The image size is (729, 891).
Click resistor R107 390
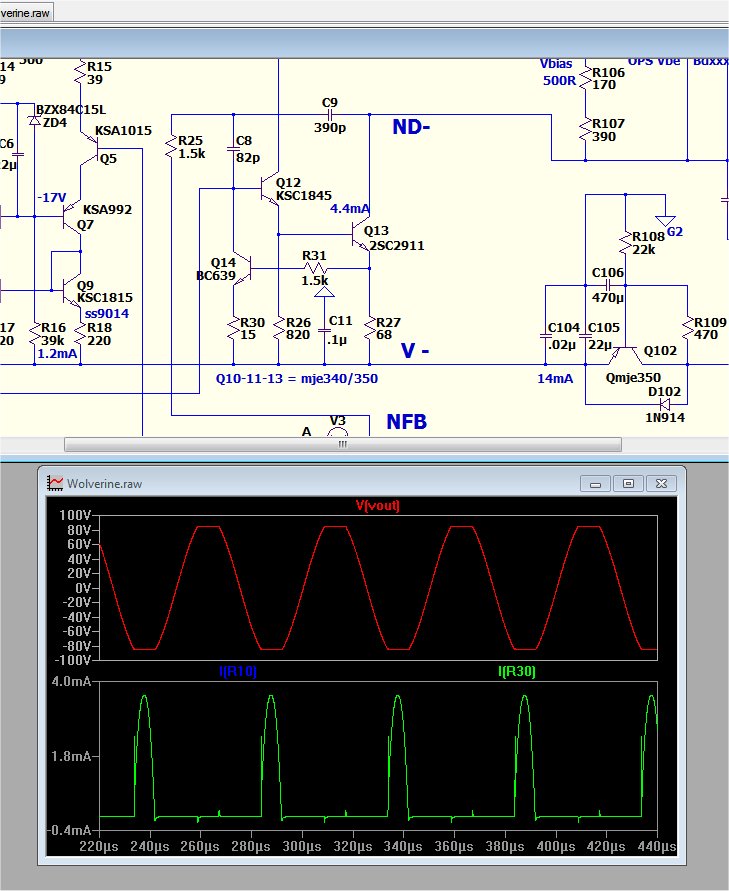[585, 130]
